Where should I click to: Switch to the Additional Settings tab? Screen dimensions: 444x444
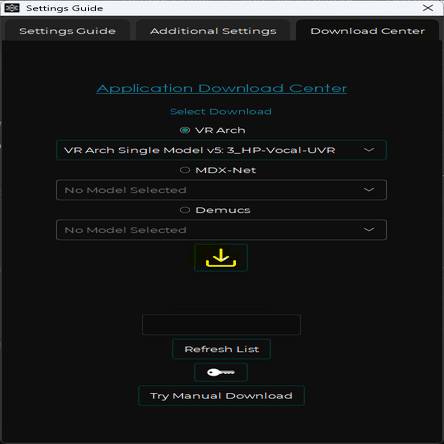point(213,31)
